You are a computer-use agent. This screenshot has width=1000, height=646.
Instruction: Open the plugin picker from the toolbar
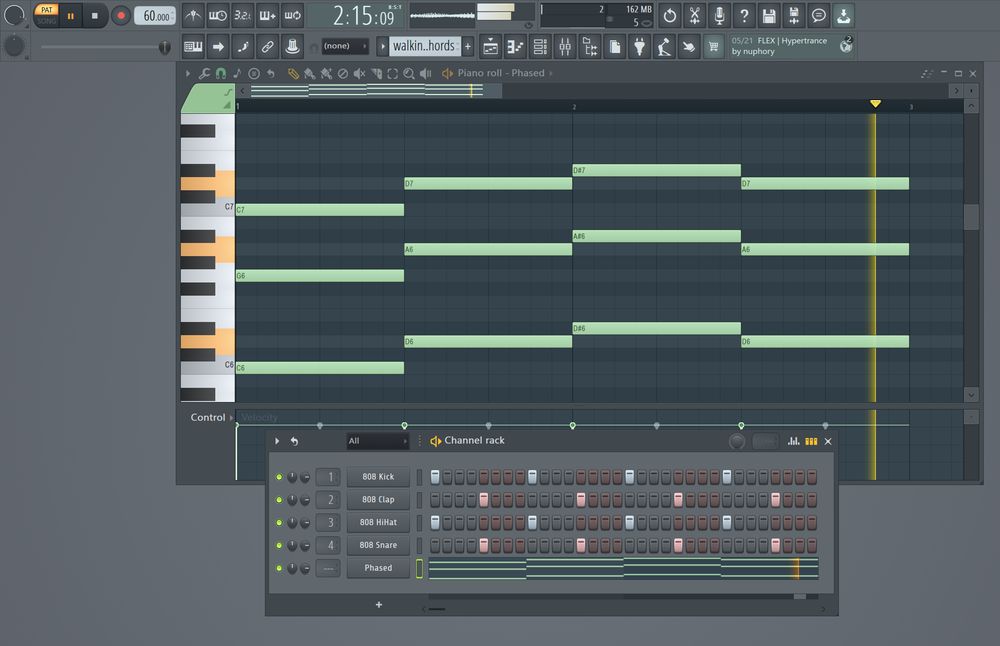click(638, 46)
